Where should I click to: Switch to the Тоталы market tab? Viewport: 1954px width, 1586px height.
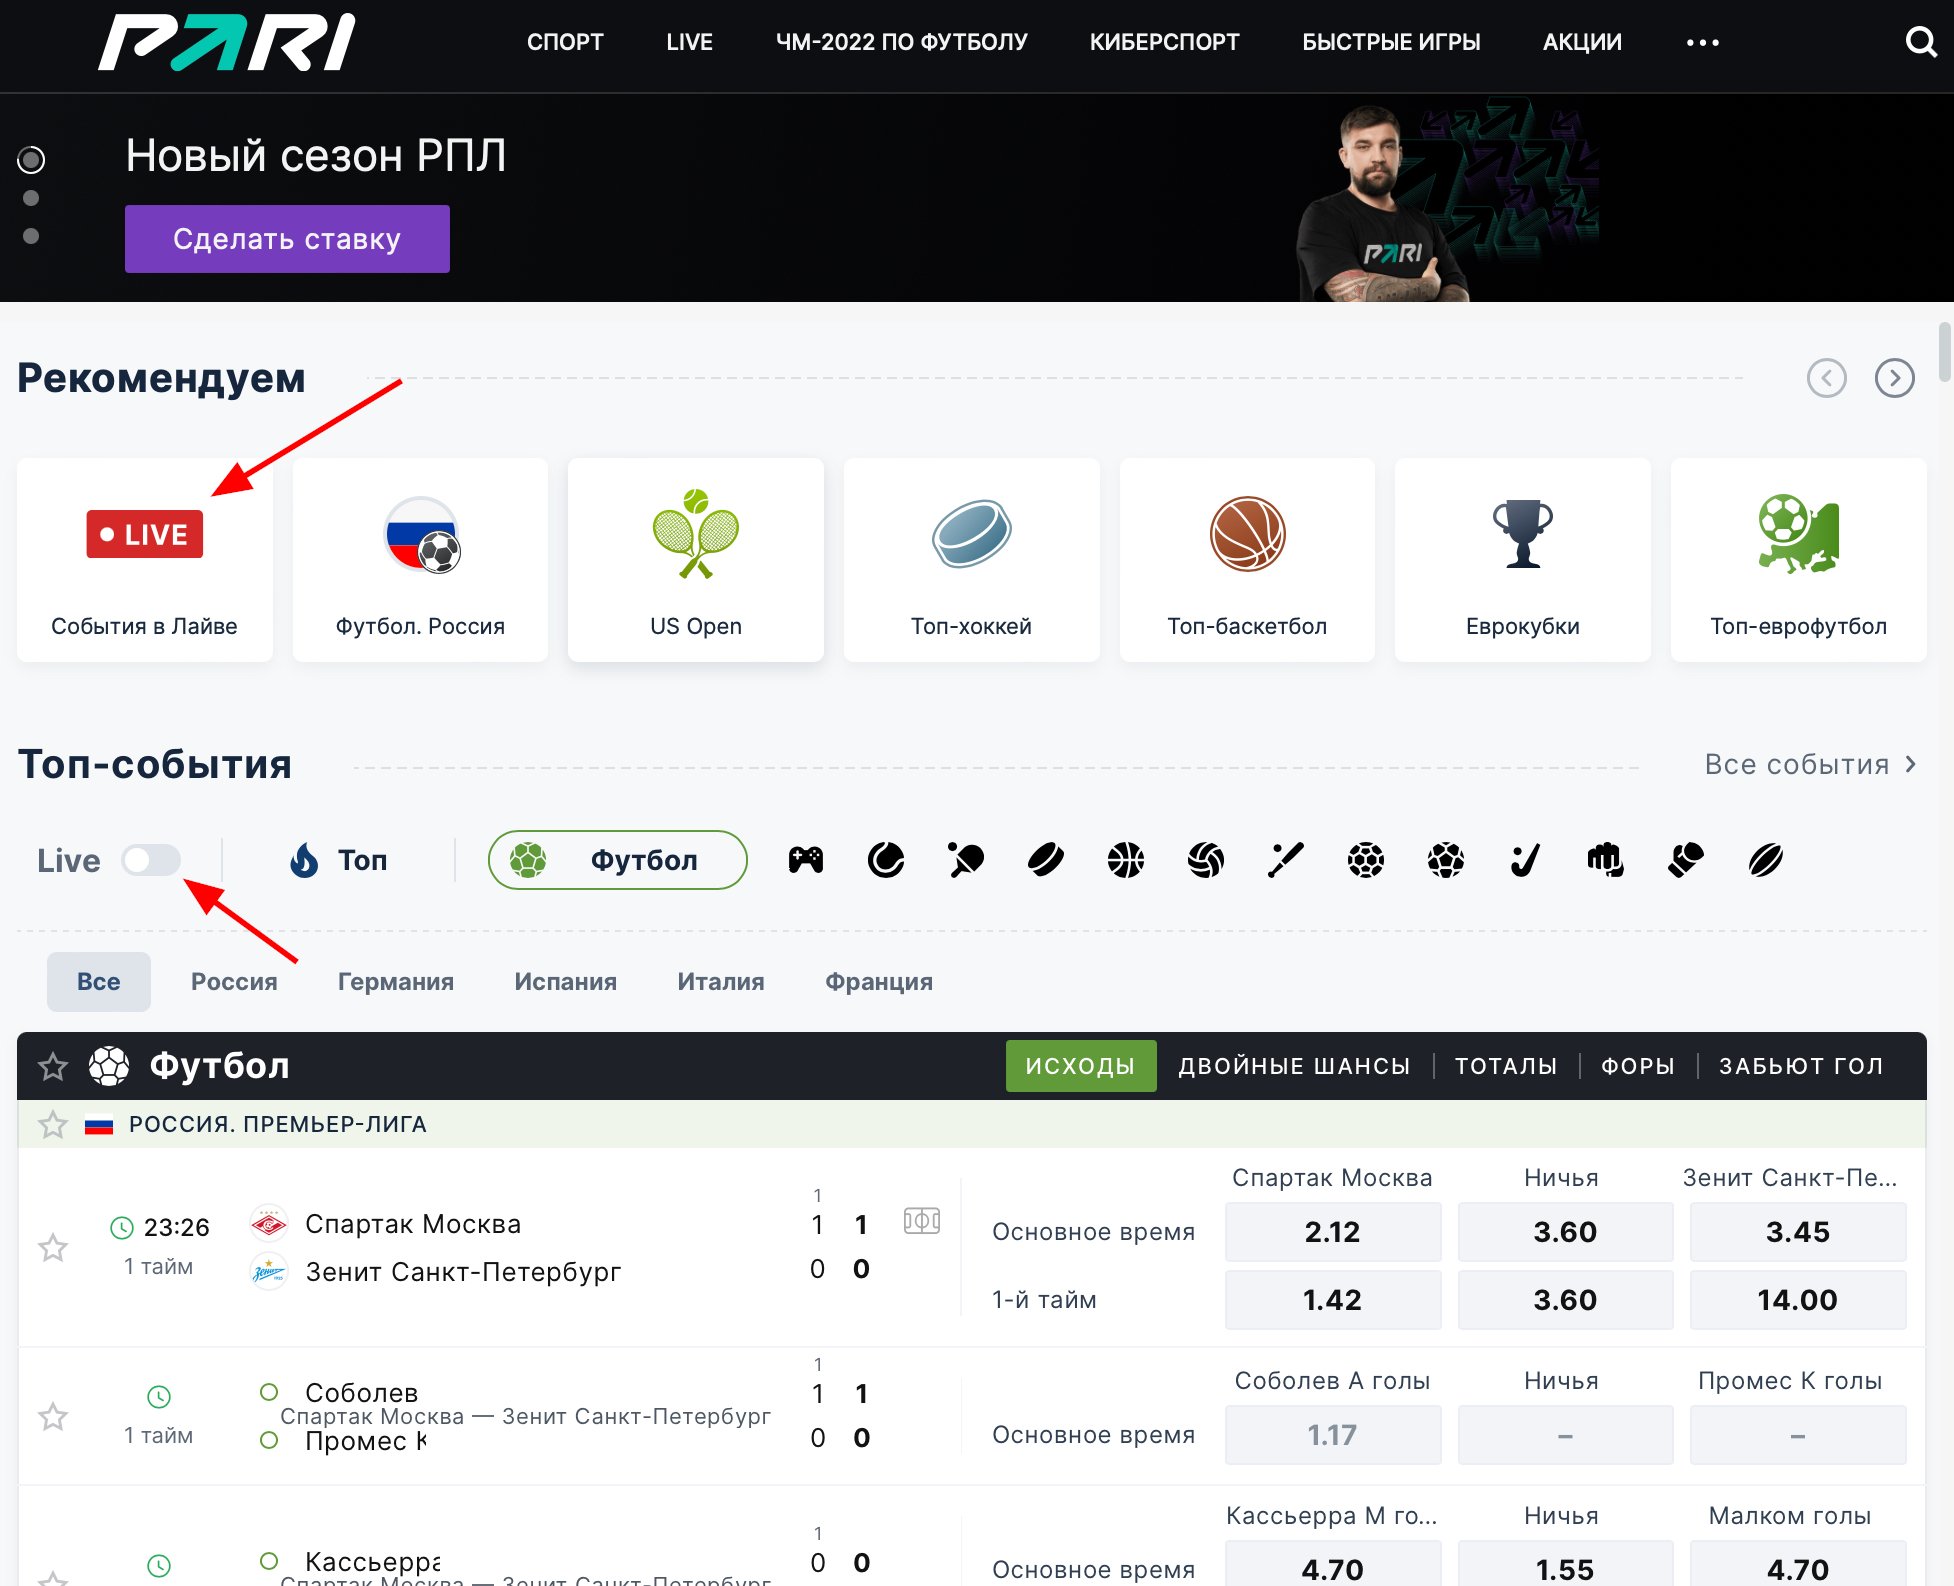(1505, 1066)
